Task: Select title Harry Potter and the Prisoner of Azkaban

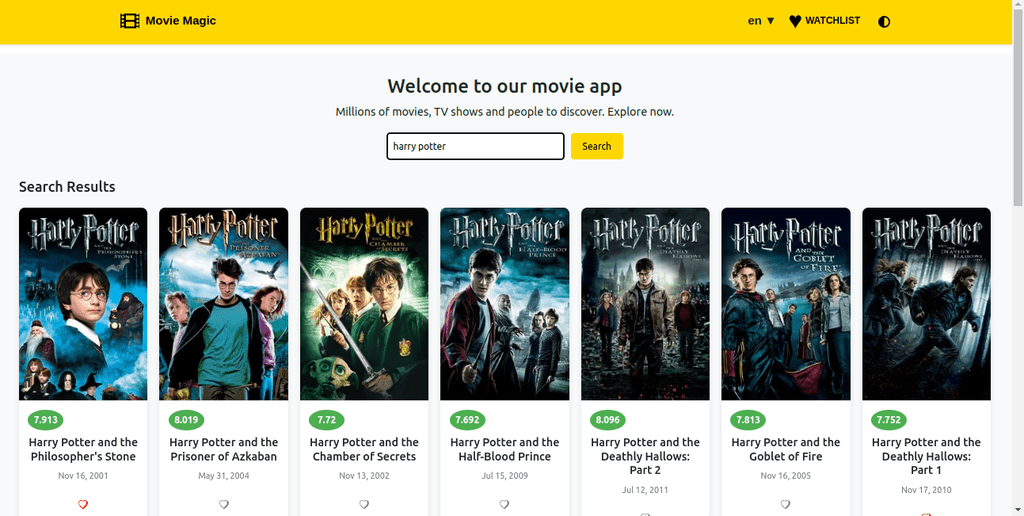Action: tap(223, 449)
